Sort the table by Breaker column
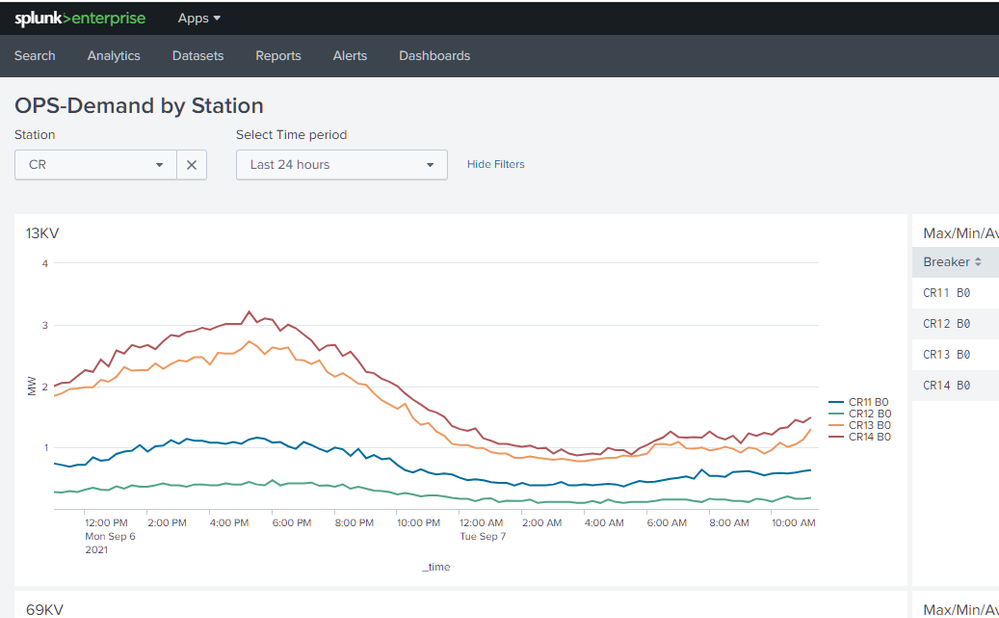The image size is (999, 618). pyautogui.click(x=952, y=262)
